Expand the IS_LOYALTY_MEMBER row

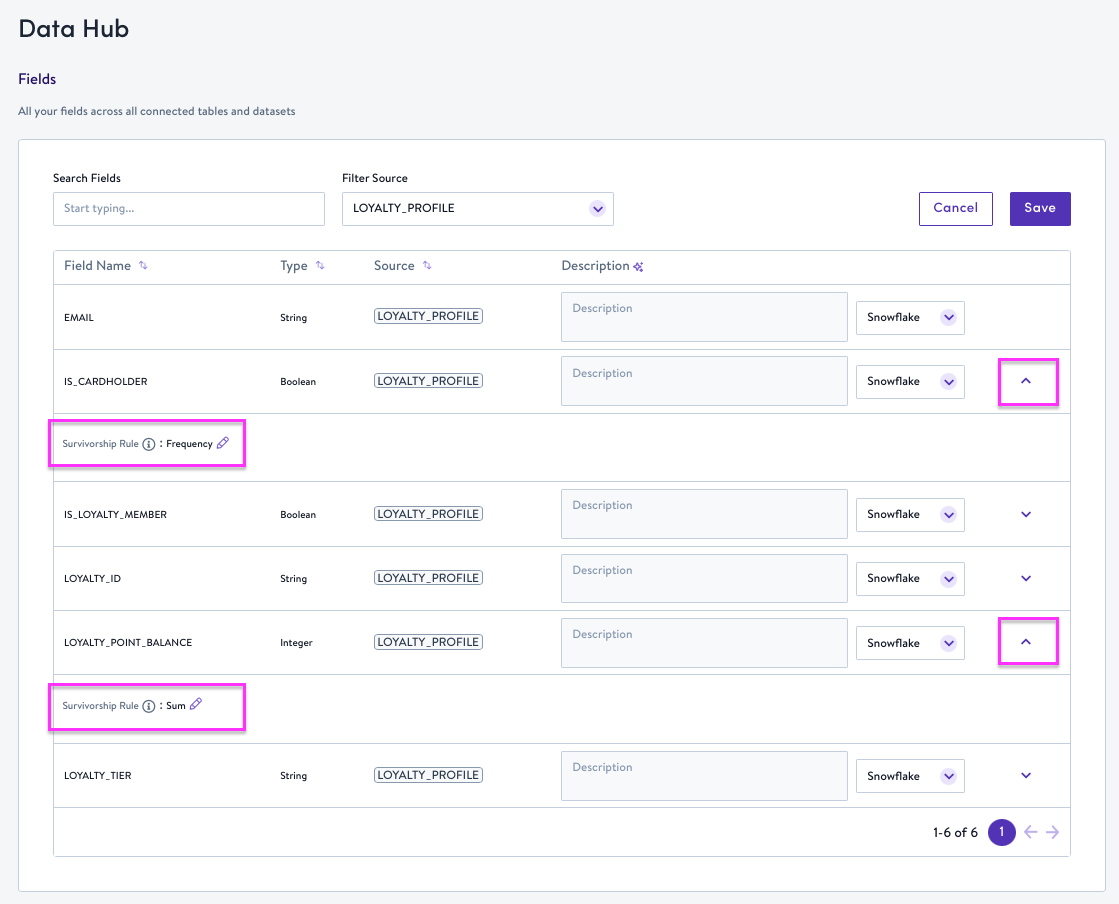click(1026, 514)
